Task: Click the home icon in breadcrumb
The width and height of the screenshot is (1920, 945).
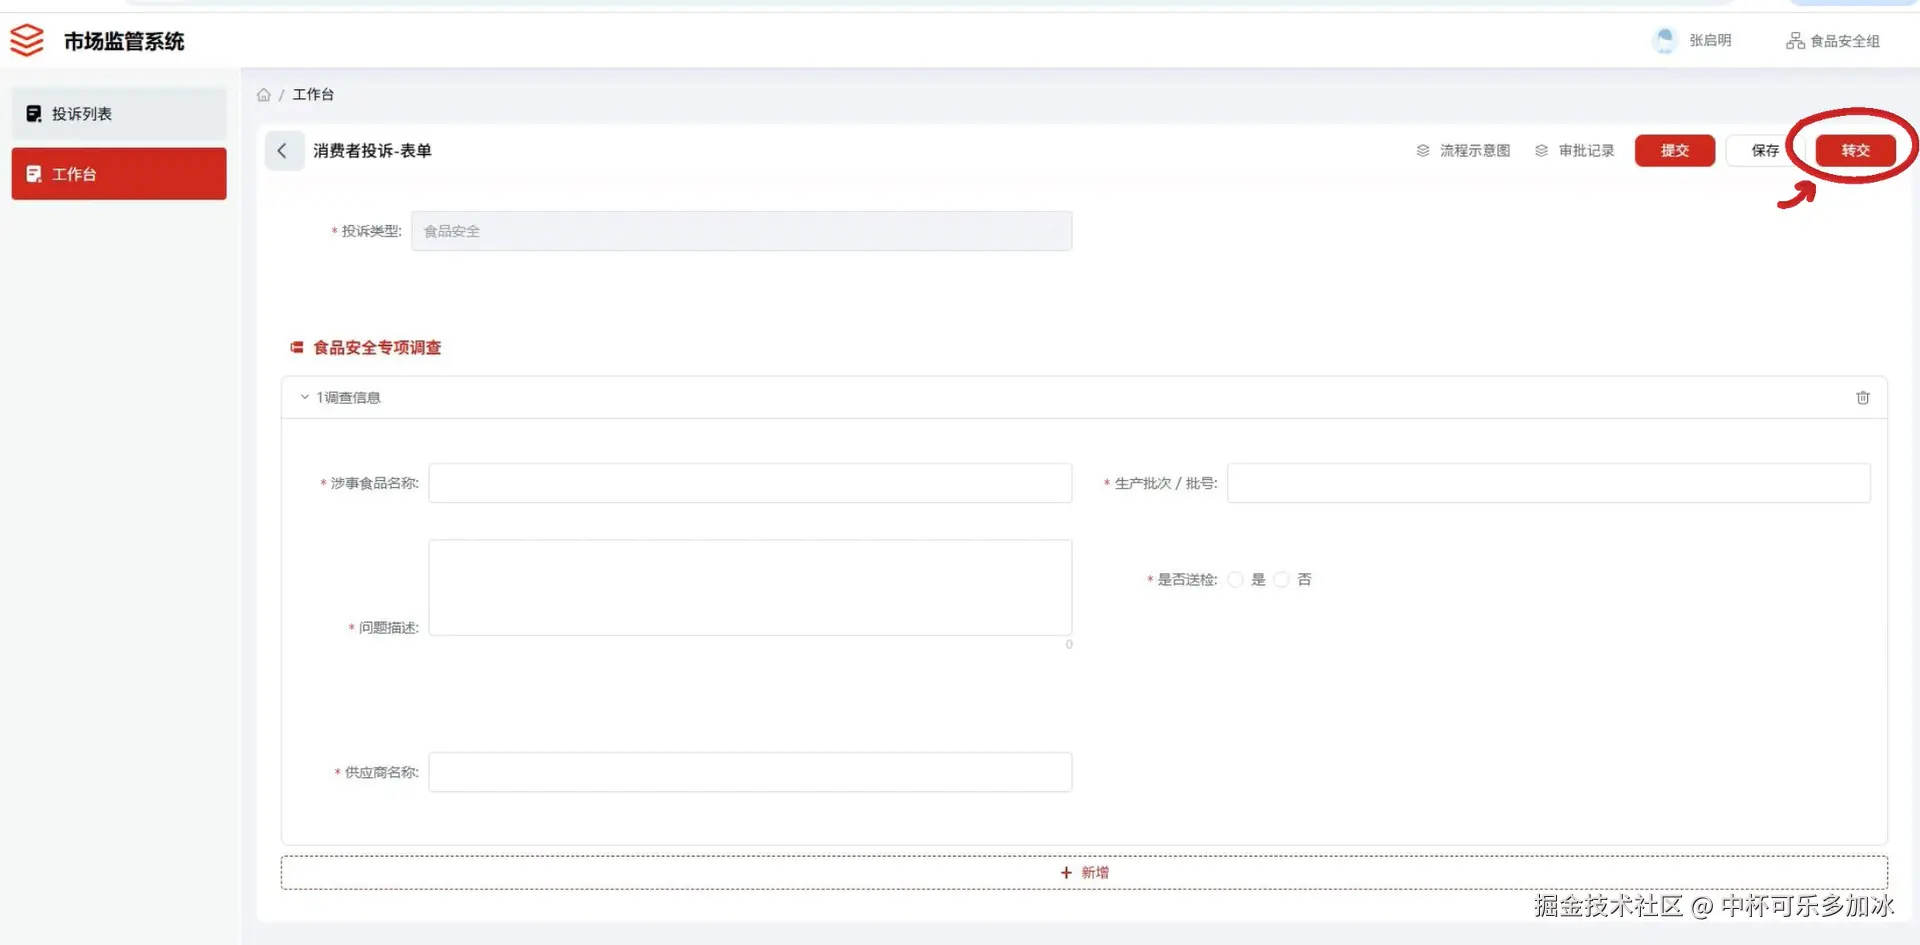Action: point(264,95)
